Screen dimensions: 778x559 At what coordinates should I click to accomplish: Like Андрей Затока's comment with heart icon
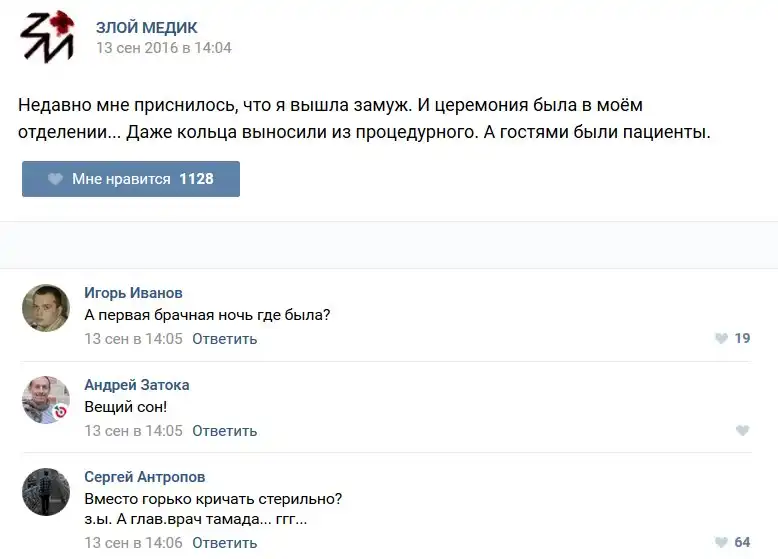[742, 431]
